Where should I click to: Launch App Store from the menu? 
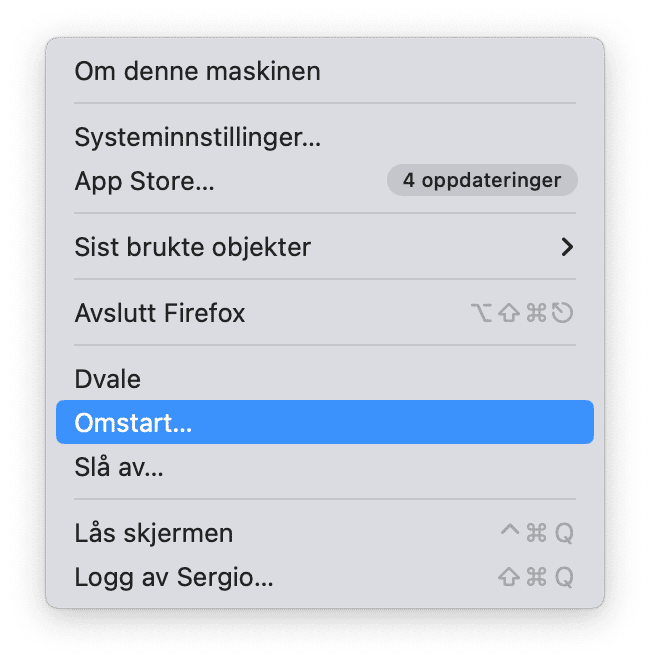[x=144, y=181]
